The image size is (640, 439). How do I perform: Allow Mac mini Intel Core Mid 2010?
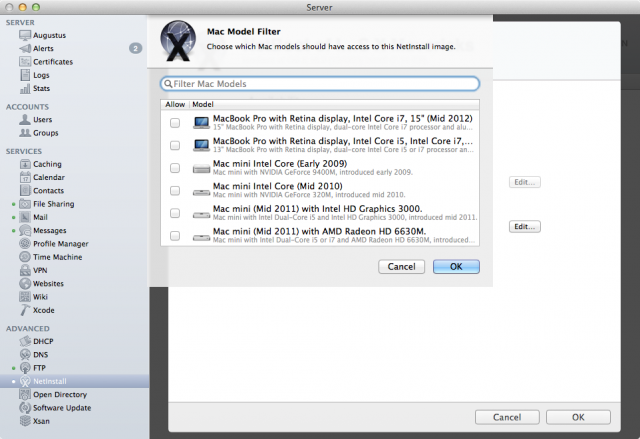pyautogui.click(x=175, y=191)
